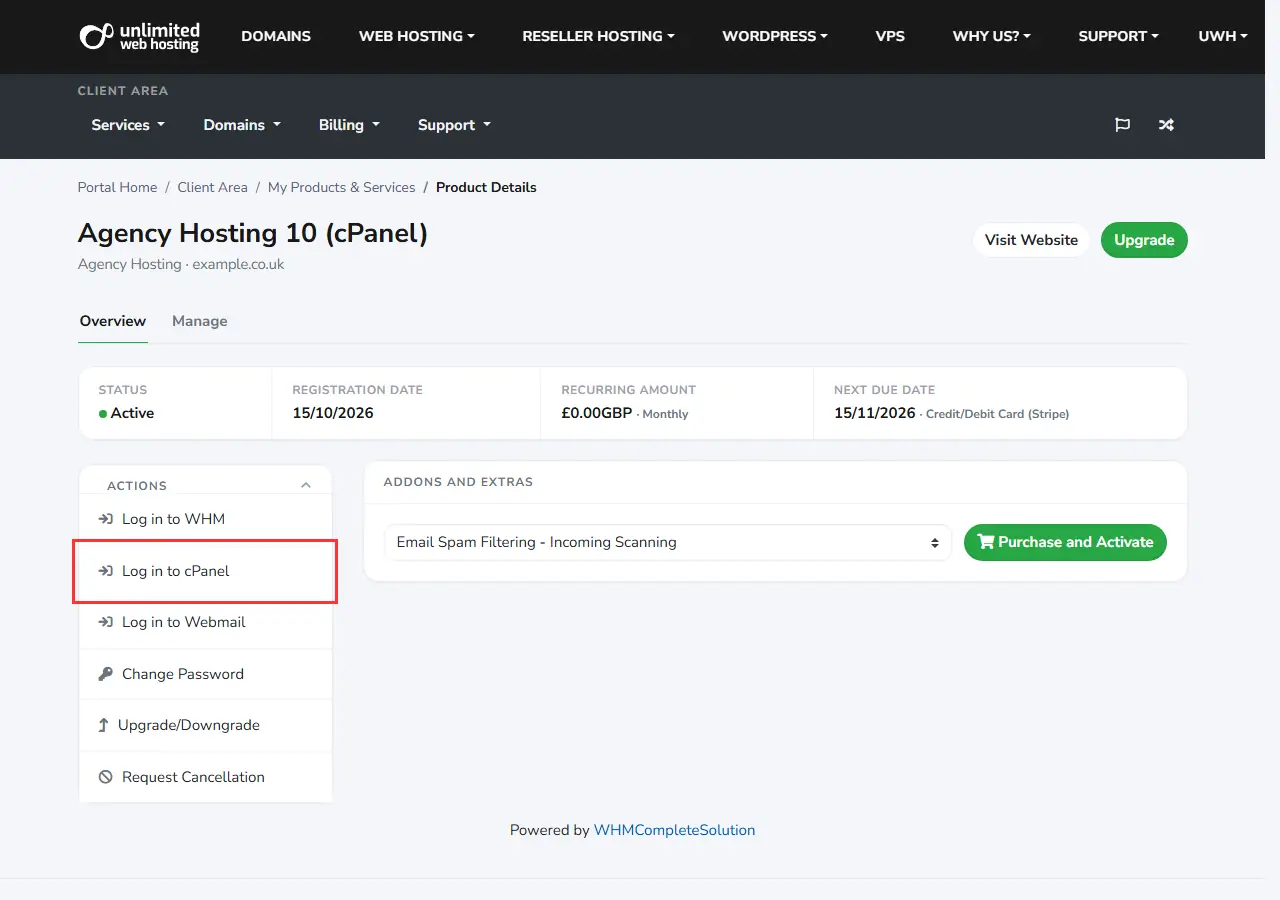Open the client area Support menu
The image size is (1280, 900).
(454, 125)
